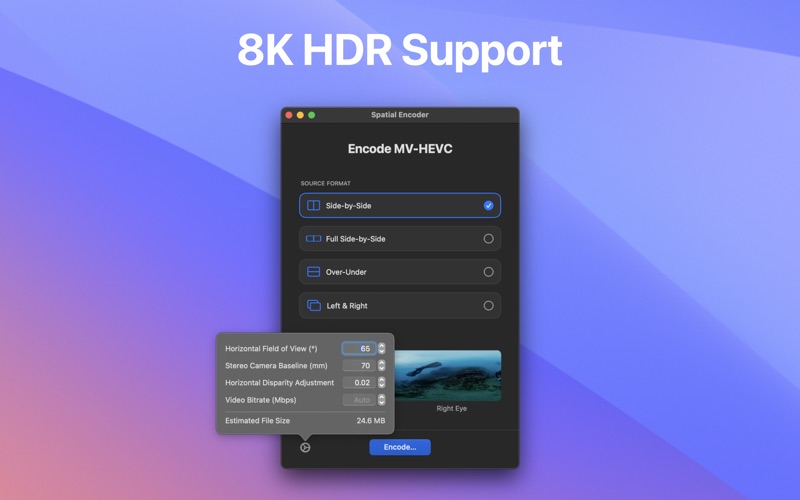
Task: Choose the Left & Right radio button
Action: click(488, 306)
